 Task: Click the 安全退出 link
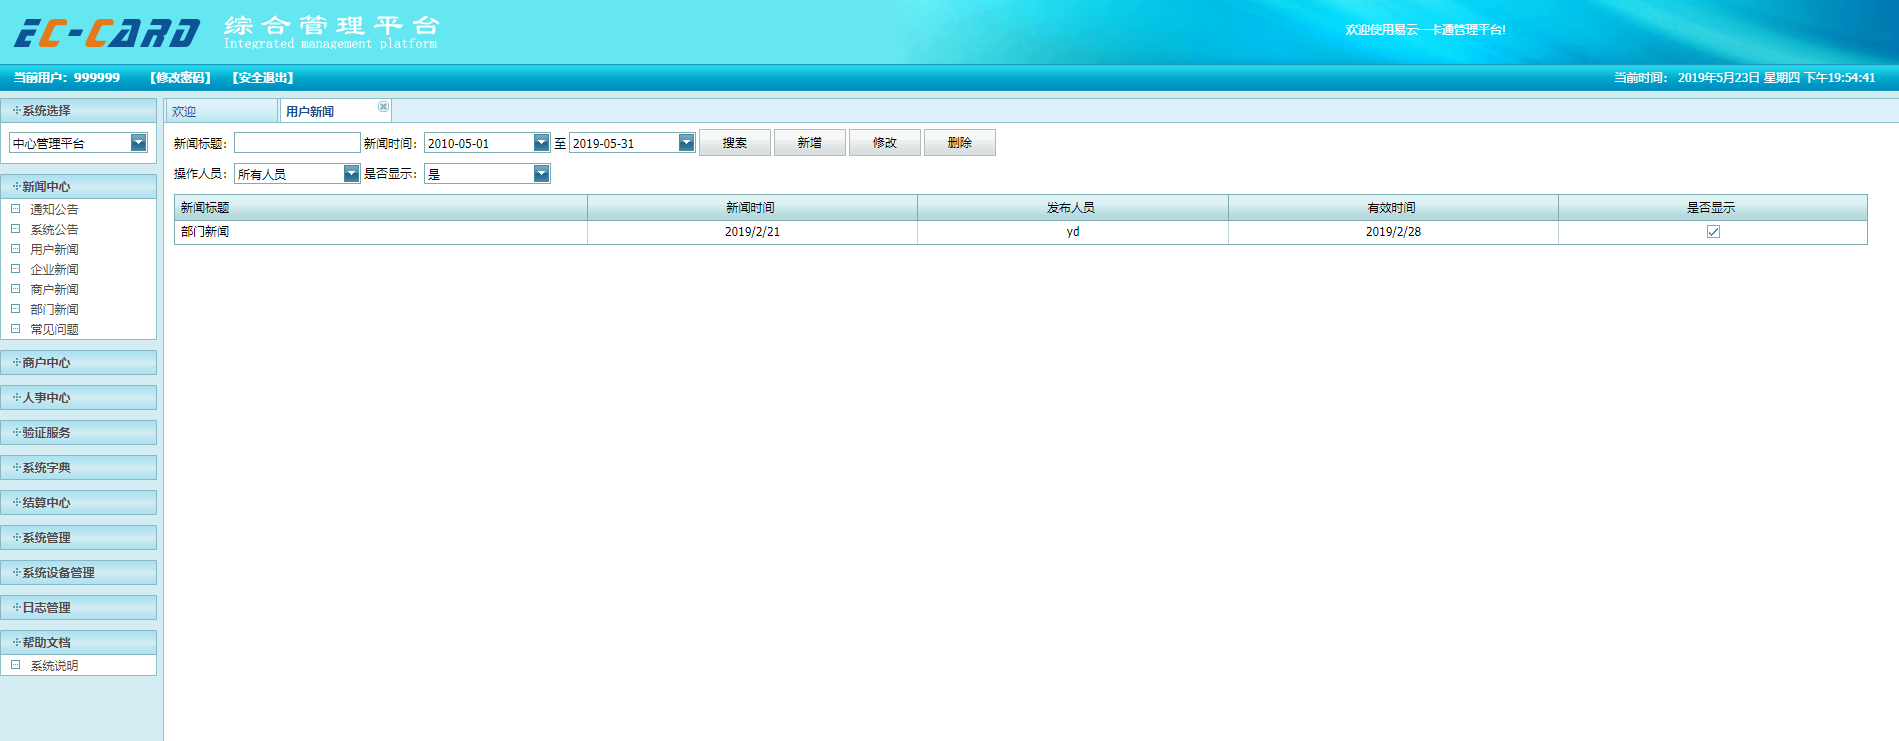click(263, 77)
